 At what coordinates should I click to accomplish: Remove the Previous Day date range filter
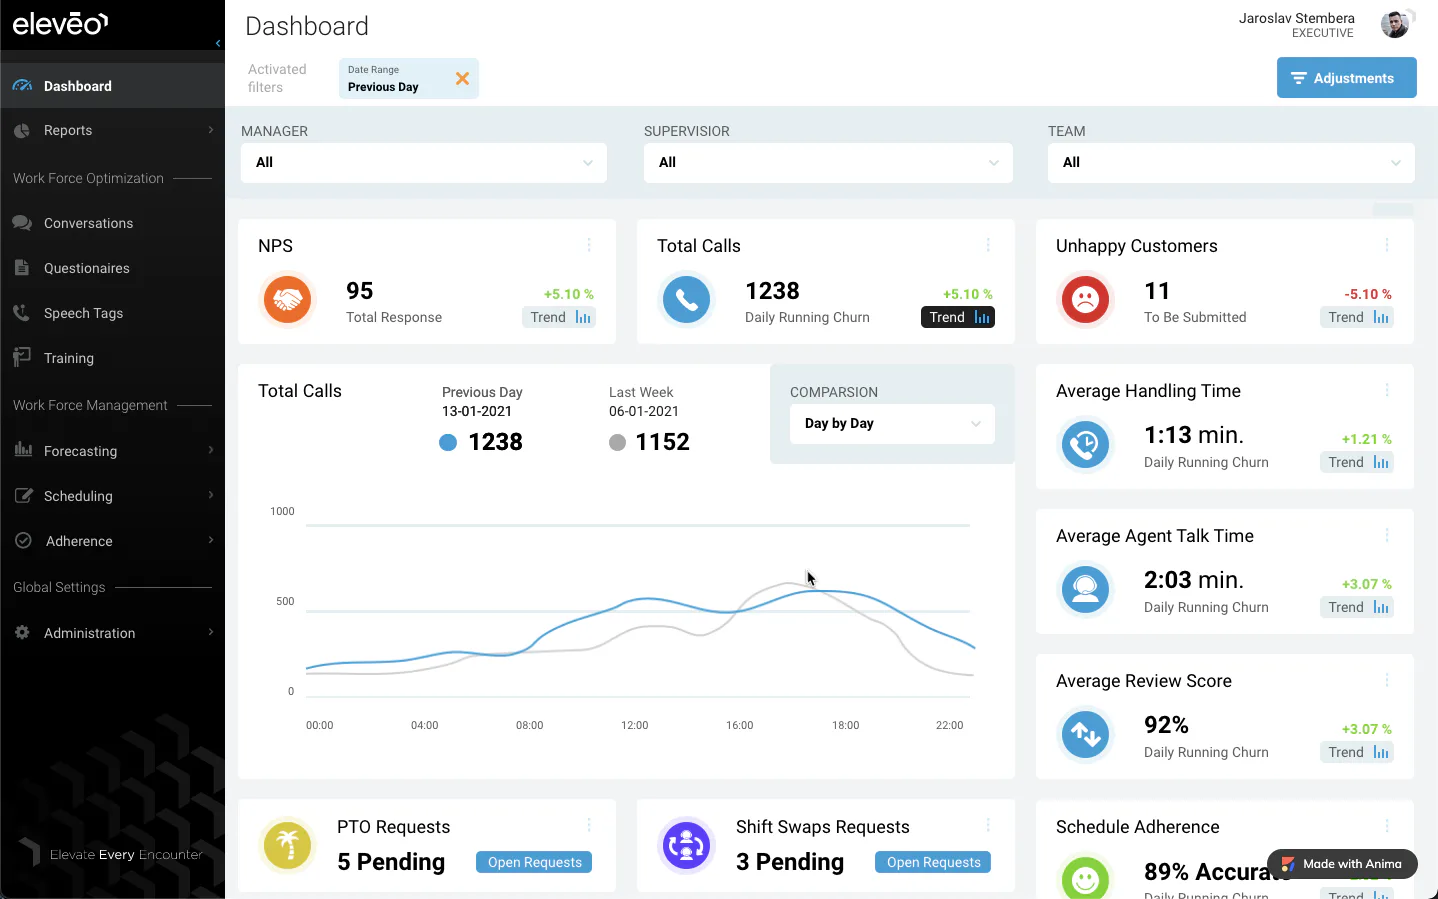pyautogui.click(x=462, y=78)
